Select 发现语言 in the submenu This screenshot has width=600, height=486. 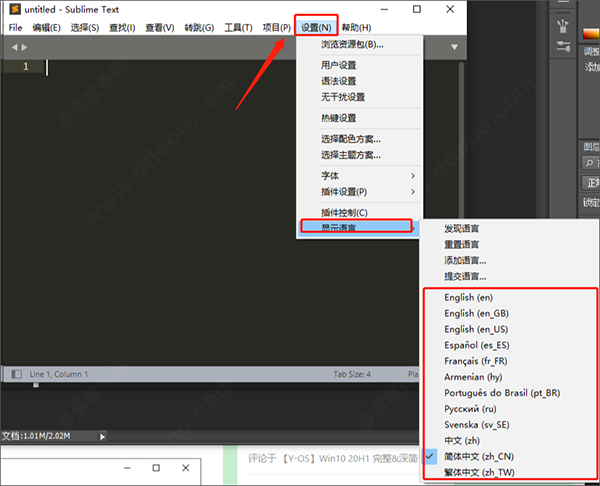click(509, 228)
